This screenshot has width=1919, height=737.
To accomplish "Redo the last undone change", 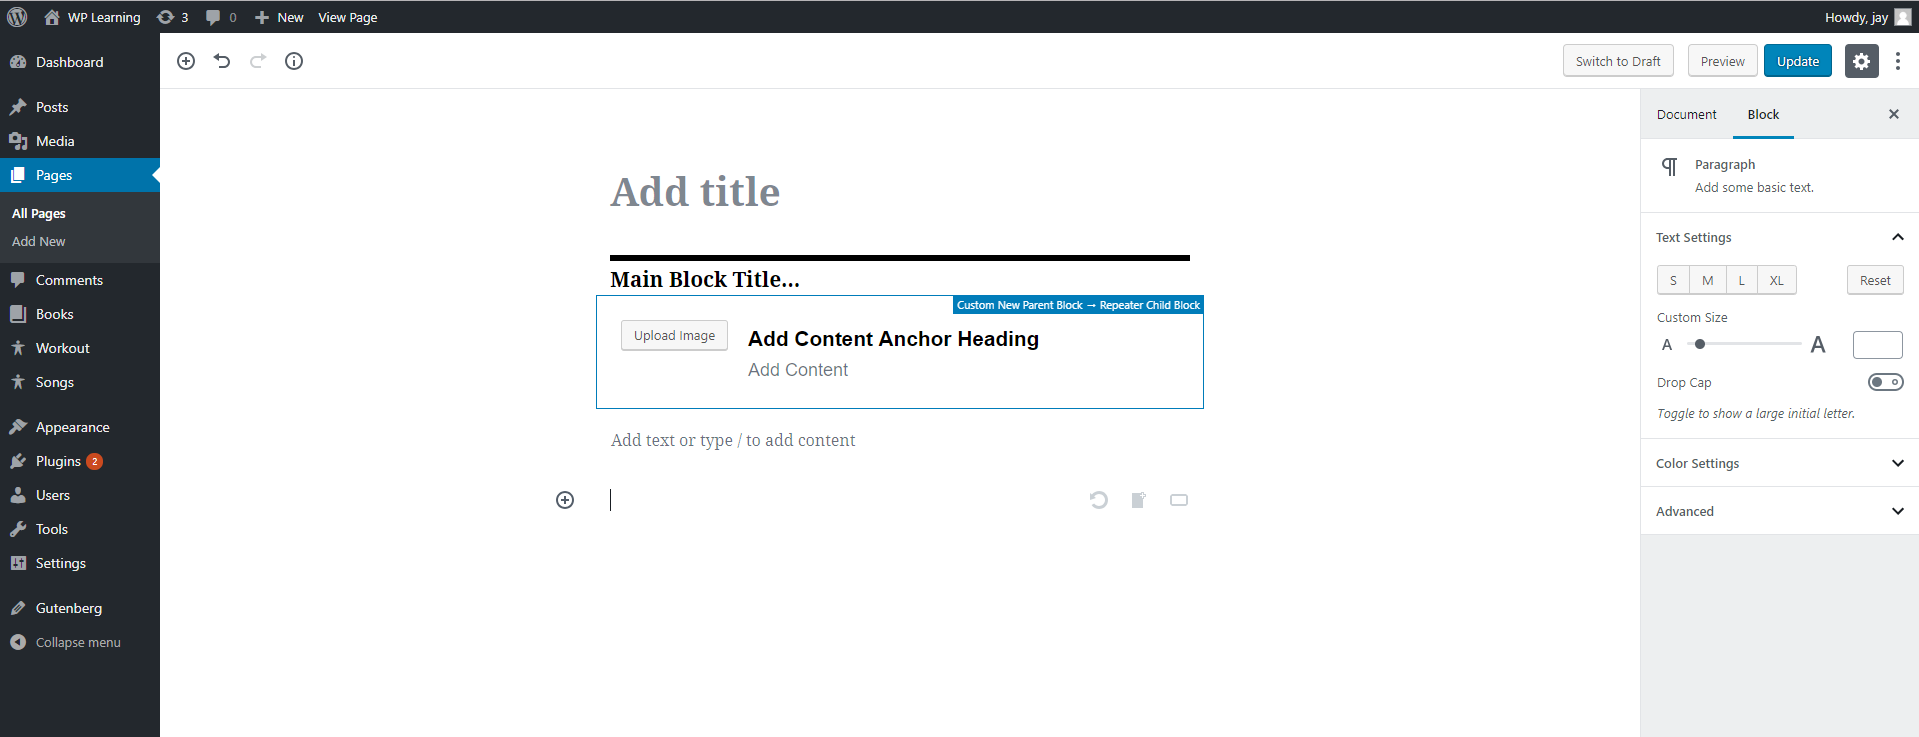I will pyautogui.click(x=258, y=61).
